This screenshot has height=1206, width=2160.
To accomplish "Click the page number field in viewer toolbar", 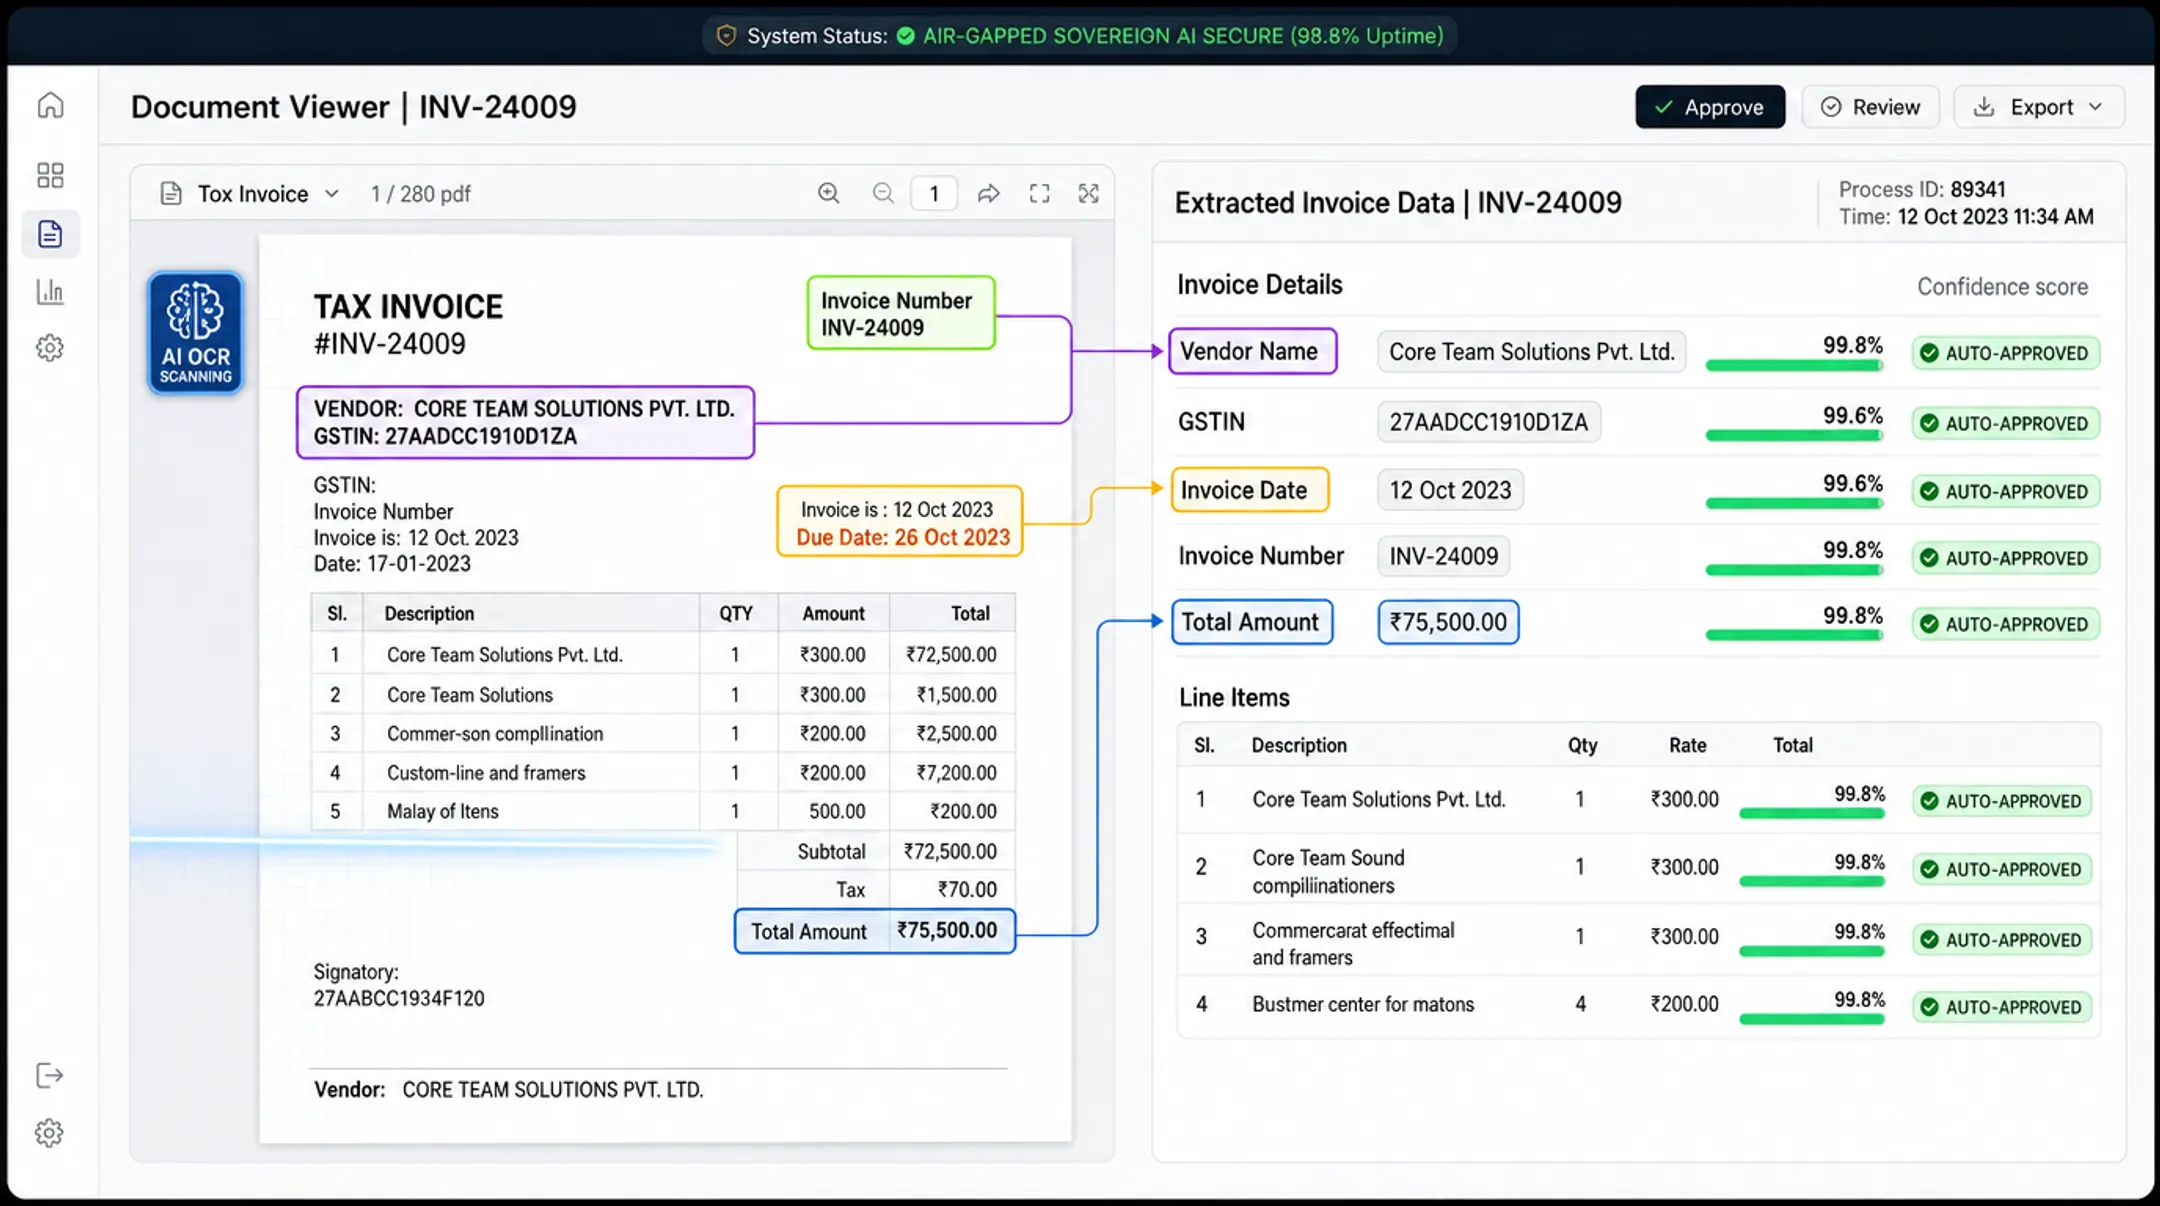I will (934, 193).
